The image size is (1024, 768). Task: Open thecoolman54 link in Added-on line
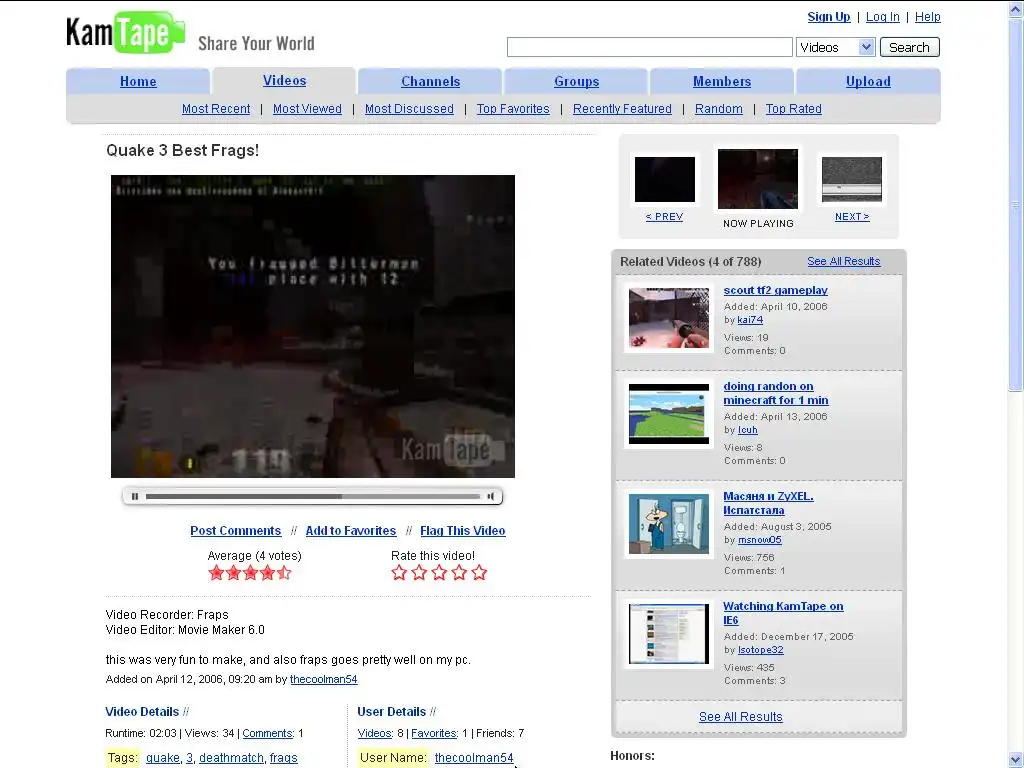pyautogui.click(x=323, y=679)
